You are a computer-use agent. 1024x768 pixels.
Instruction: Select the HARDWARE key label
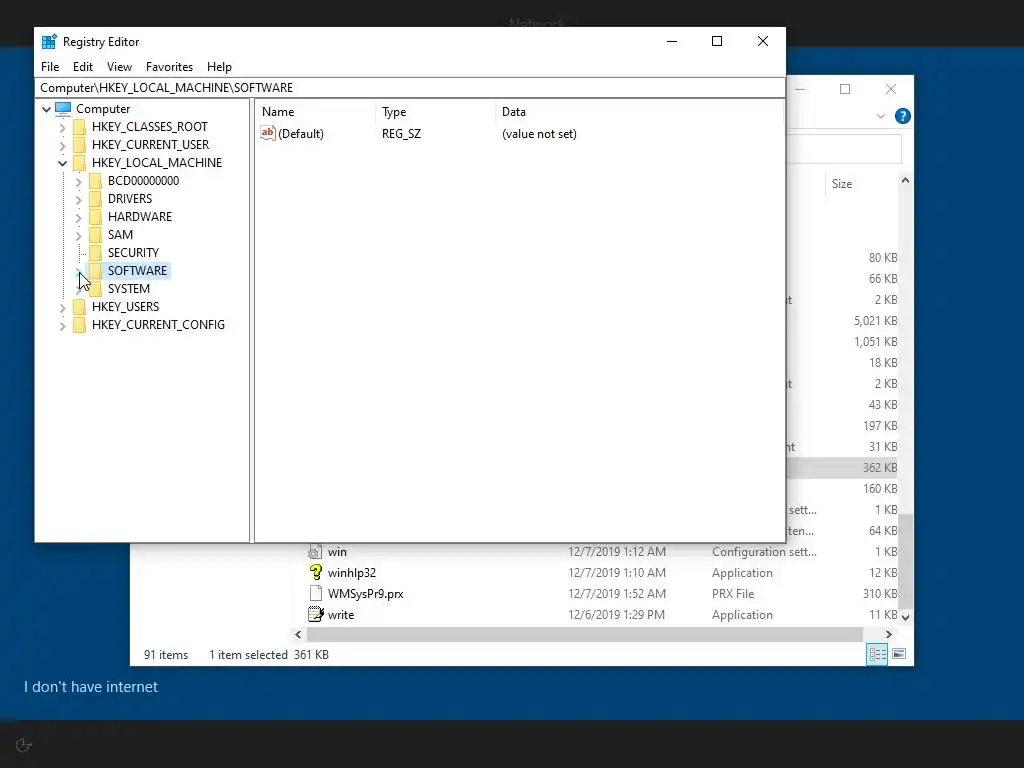coord(140,217)
